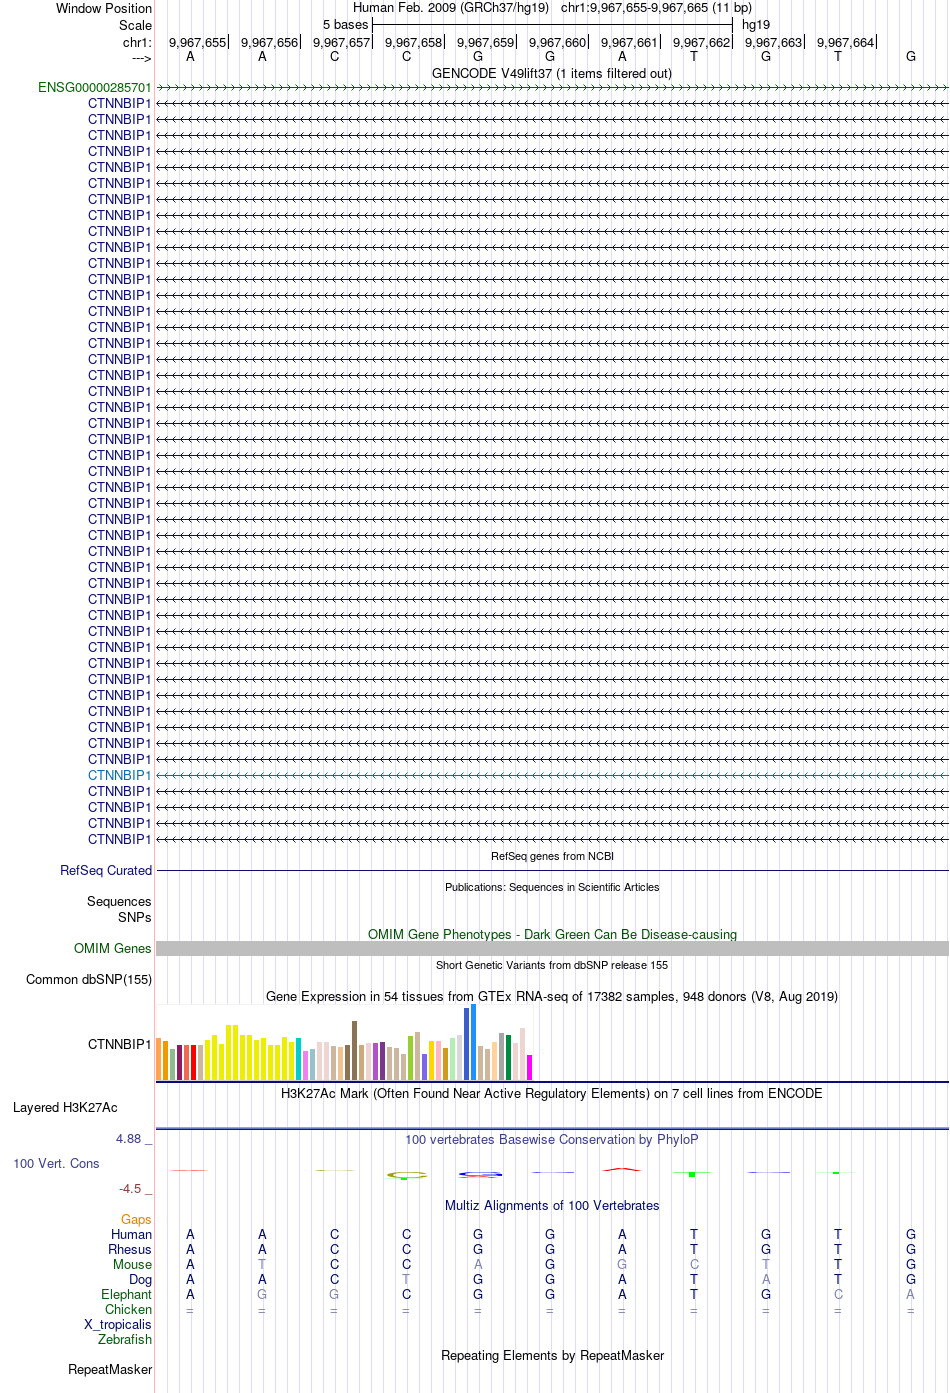Click the H3K27Ac Mark track title
Screen dimensions: 950x1393
click(x=552, y=1093)
